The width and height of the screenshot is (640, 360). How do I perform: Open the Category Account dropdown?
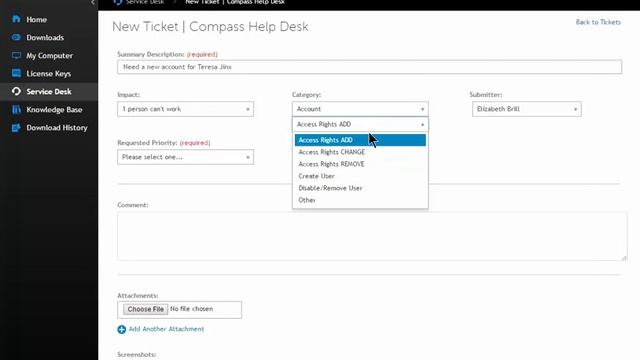[x=360, y=109]
